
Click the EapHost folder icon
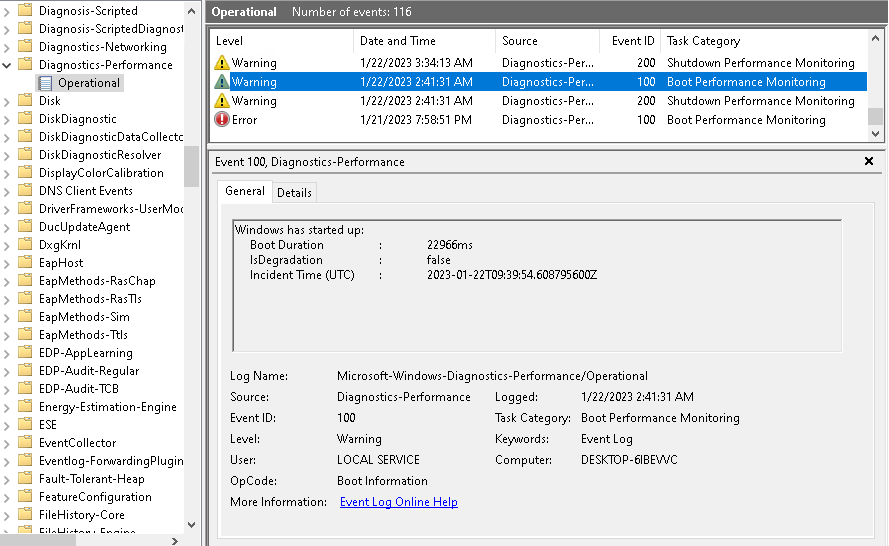pyautogui.click(x=25, y=263)
